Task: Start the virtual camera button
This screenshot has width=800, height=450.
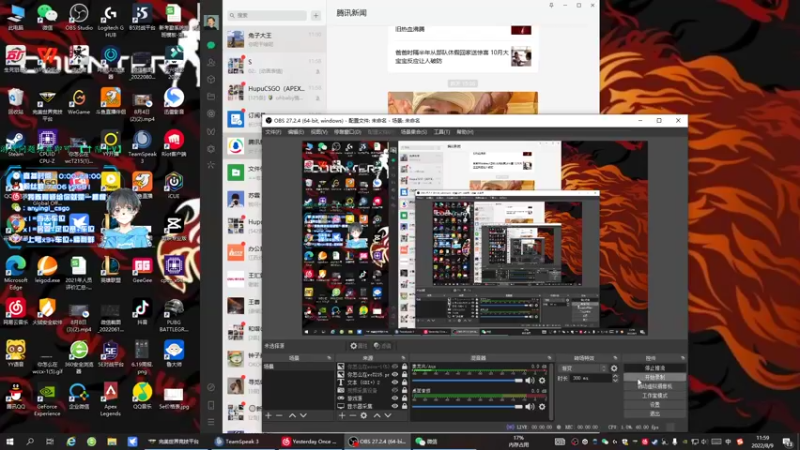Action: pyautogui.click(x=655, y=386)
